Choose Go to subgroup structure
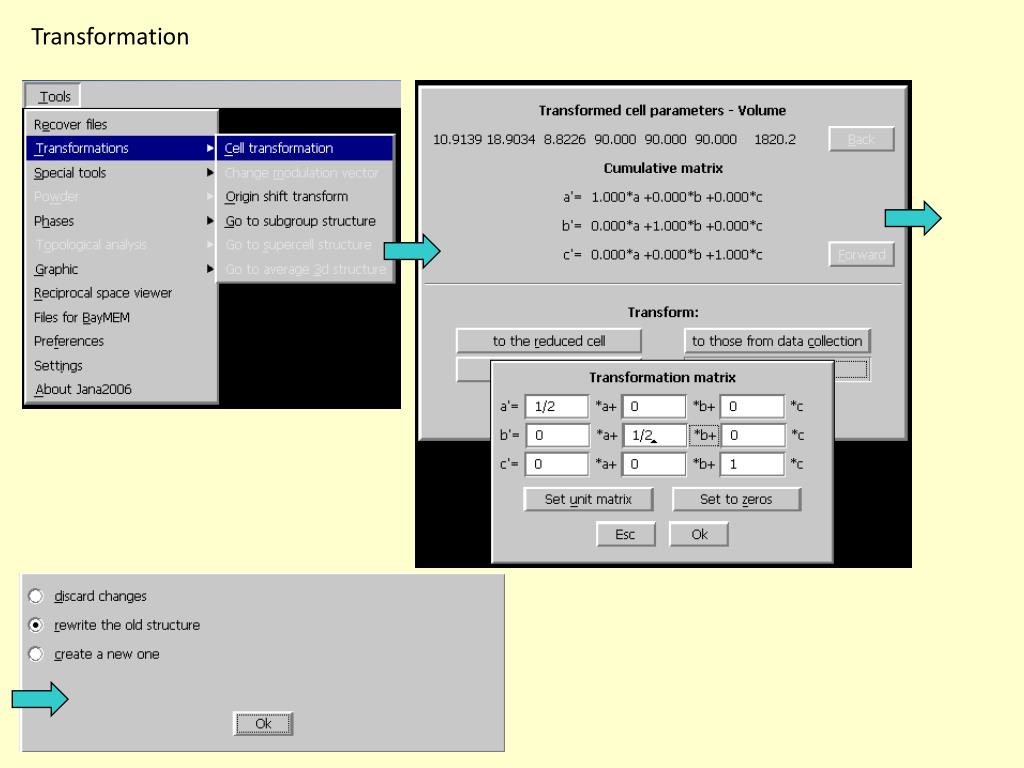Viewport: 1024px width, 768px height. (300, 221)
